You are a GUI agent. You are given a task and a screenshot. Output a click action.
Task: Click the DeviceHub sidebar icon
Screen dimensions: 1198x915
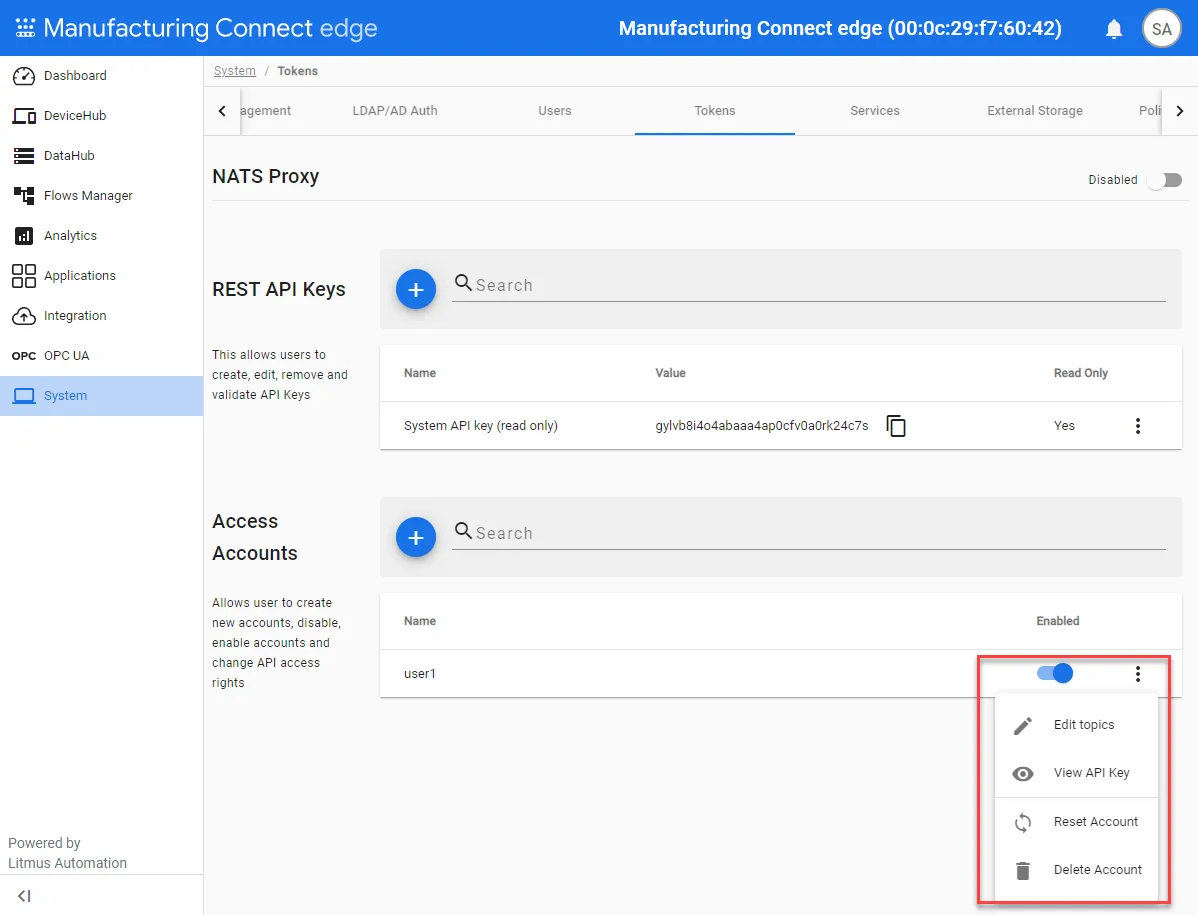(x=24, y=116)
